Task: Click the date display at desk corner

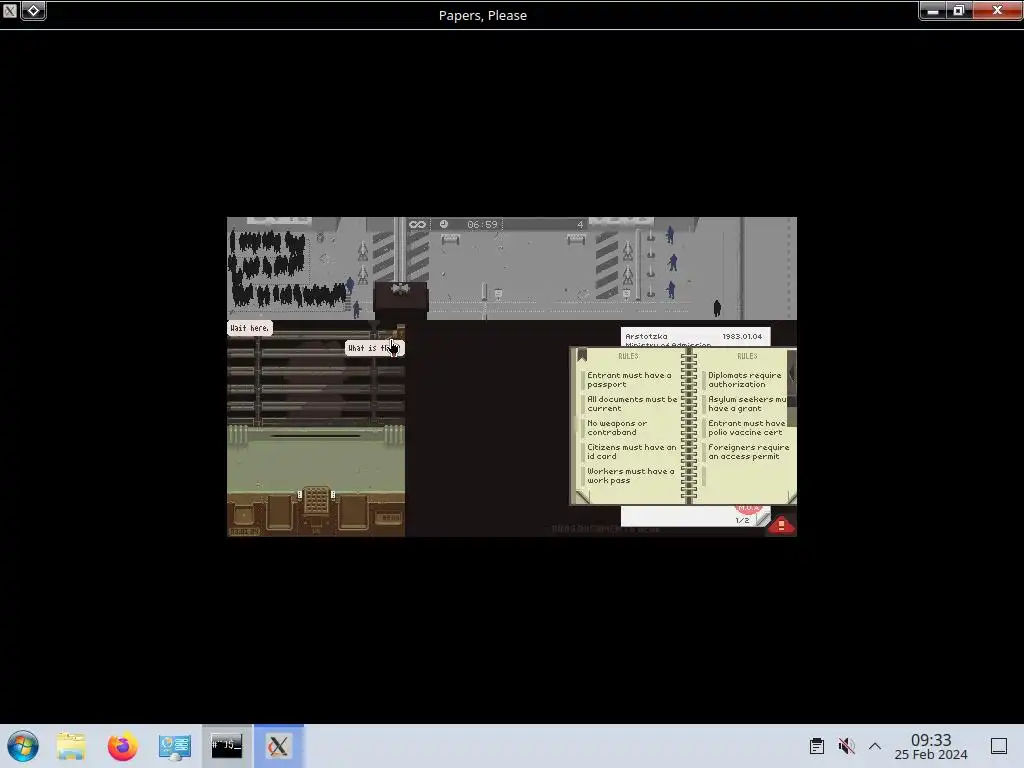Action: pyautogui.click(x=244, y=532)
